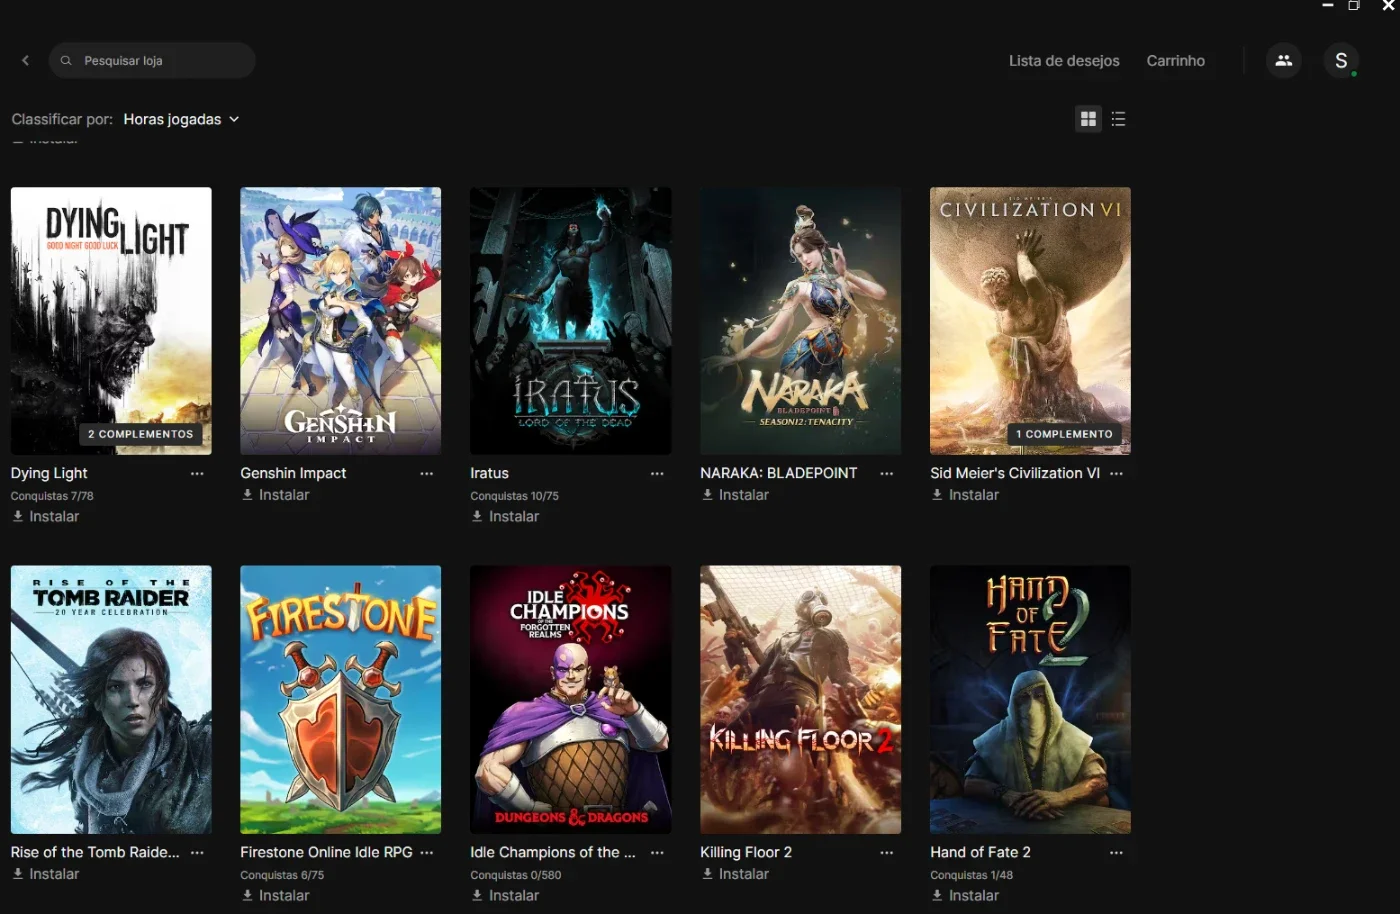Click Conquistas 6/75 under Firestone
Viewport: 1400px width, 914px height.
tap(282, 875)
